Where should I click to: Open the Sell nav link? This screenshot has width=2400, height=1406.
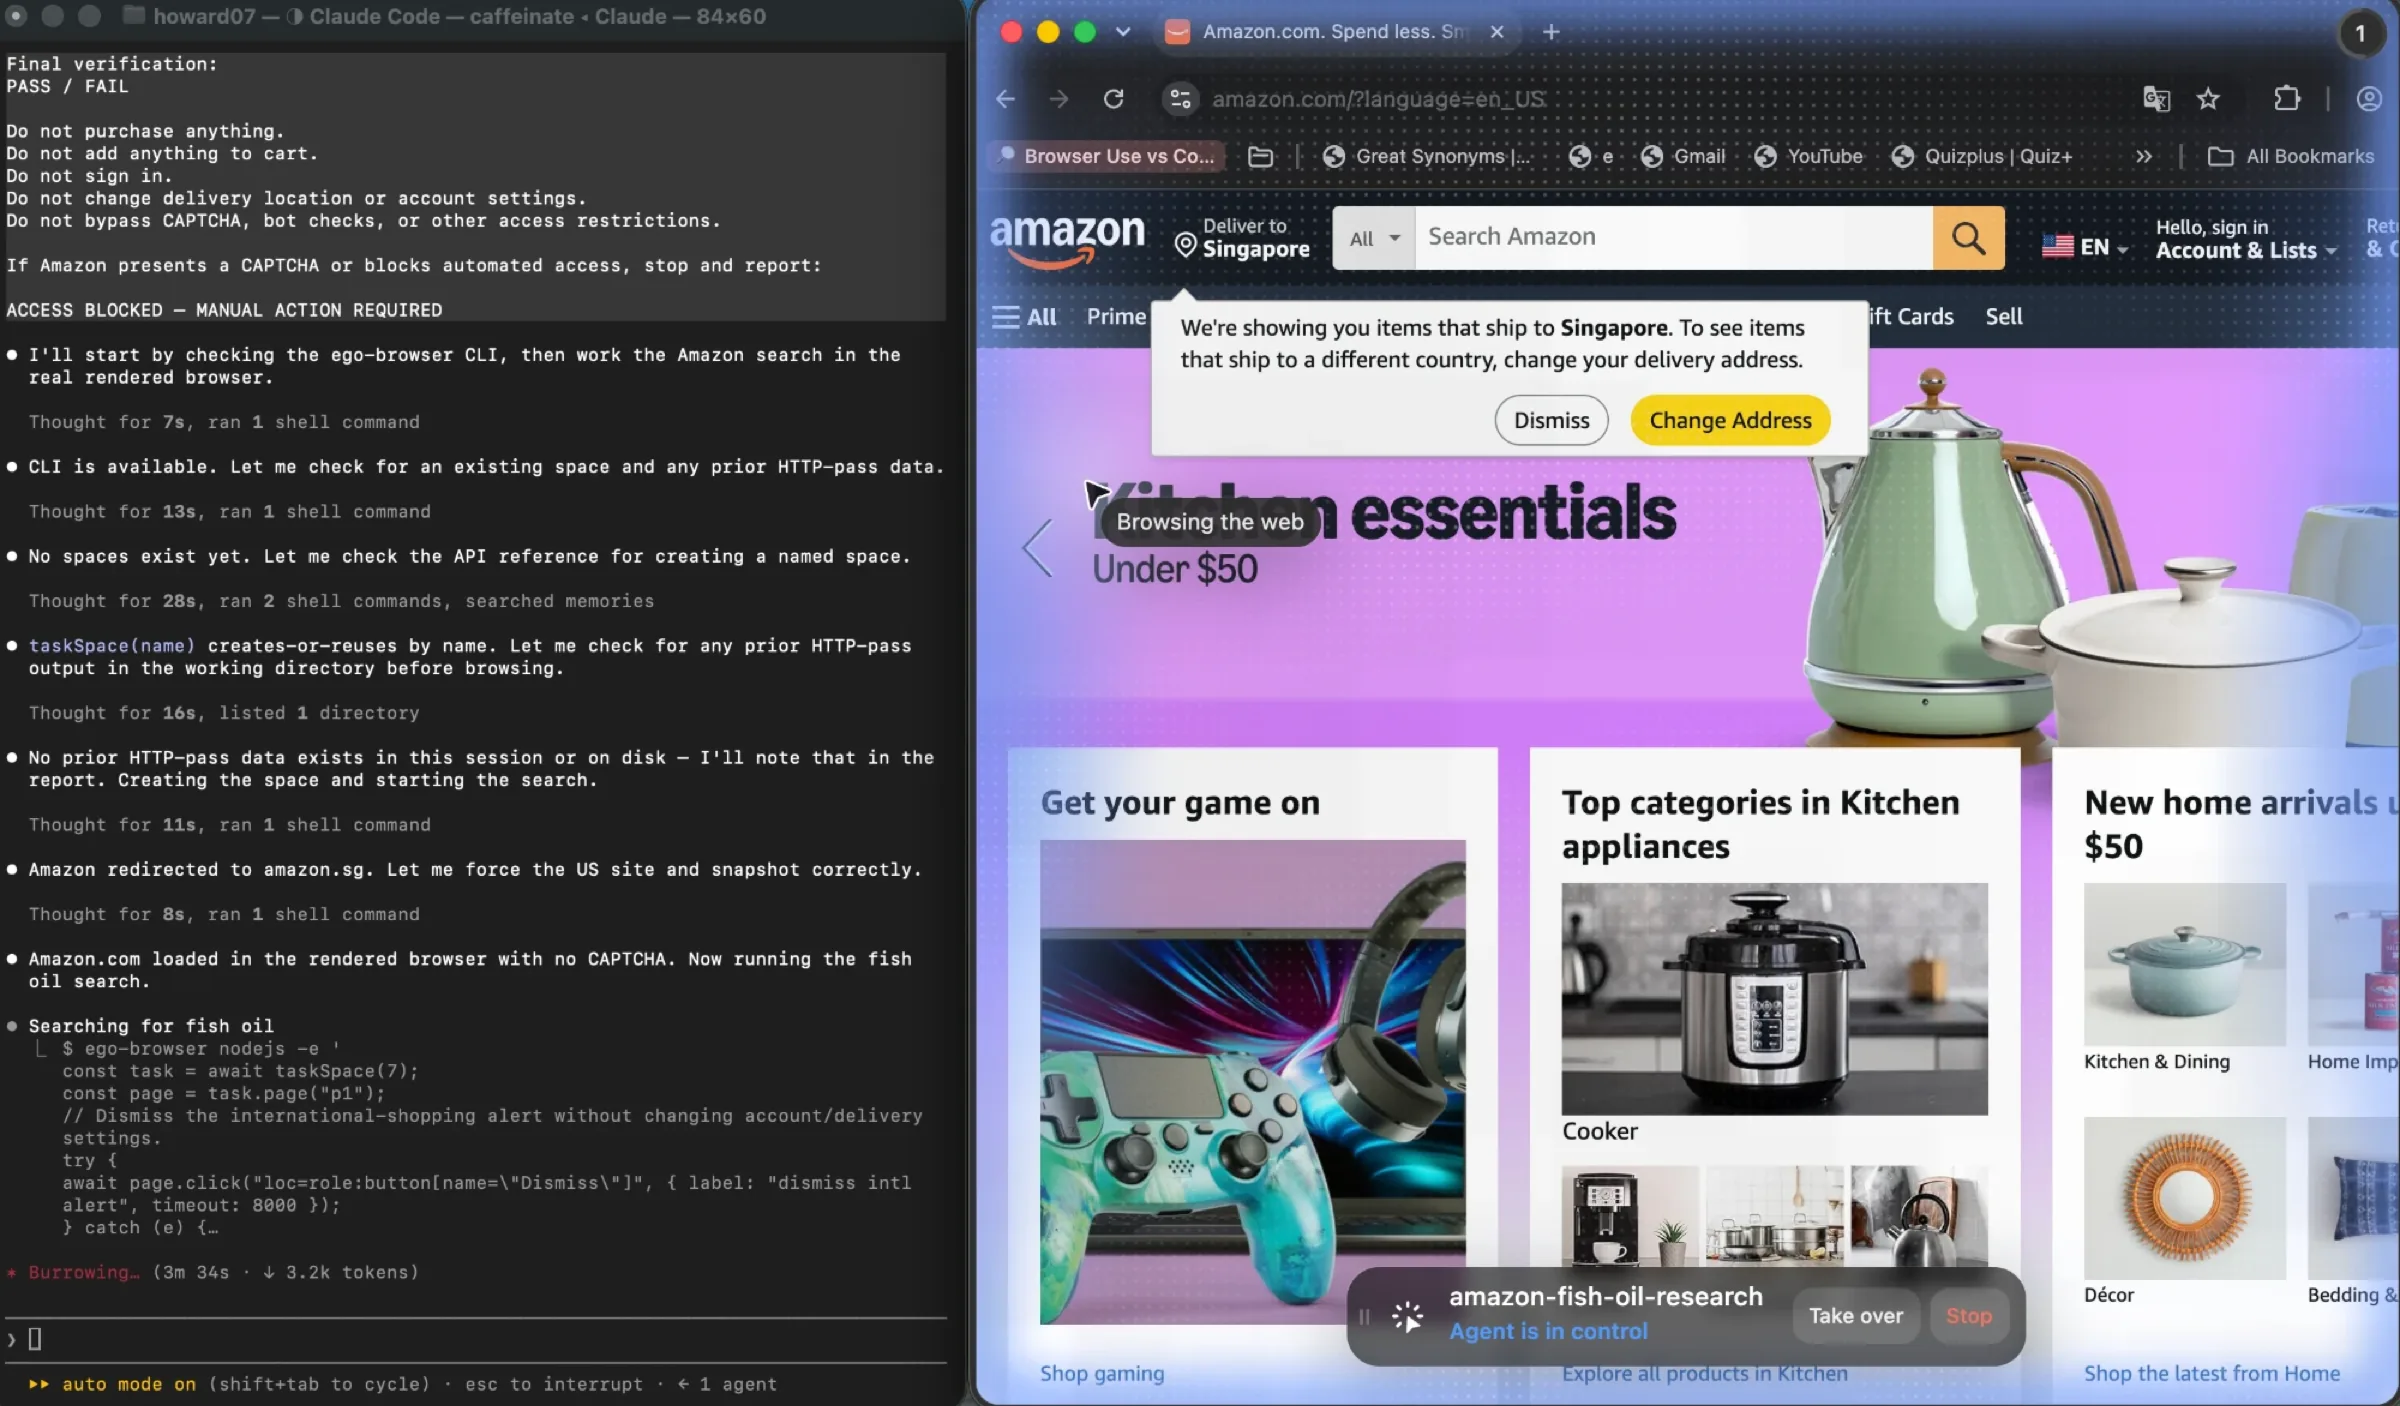(2003, 317)
